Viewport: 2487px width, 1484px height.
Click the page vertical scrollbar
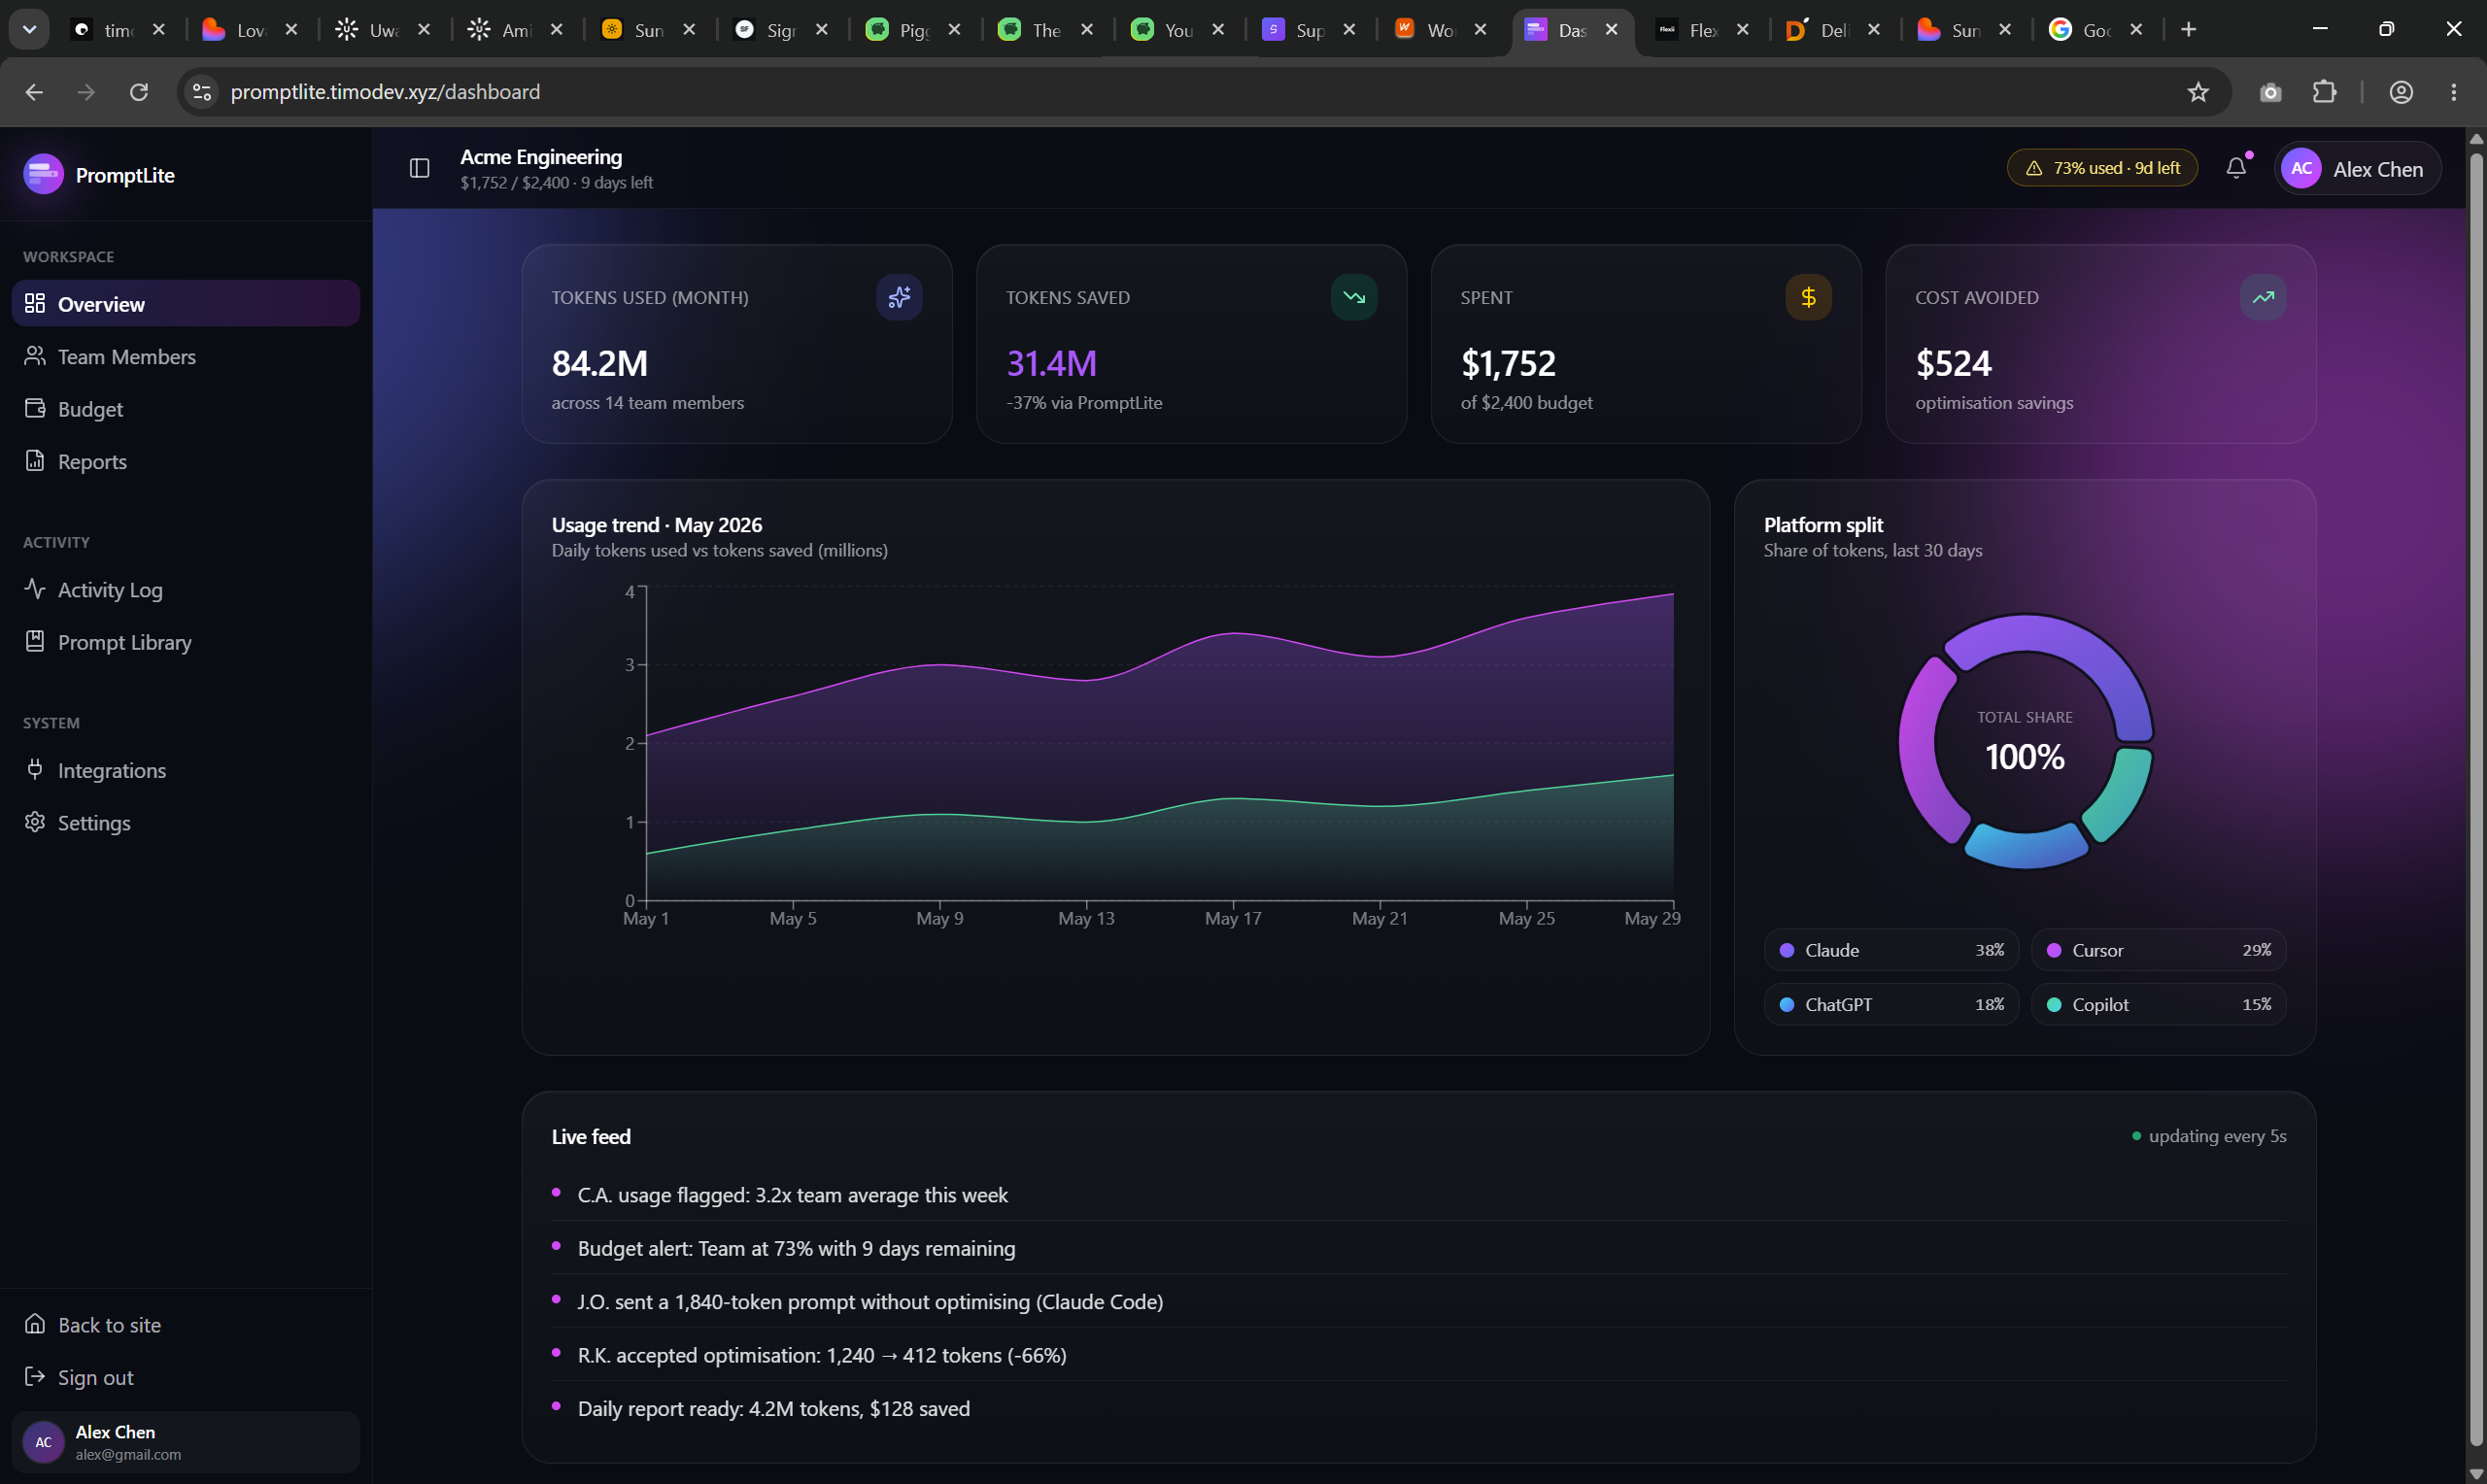[x=2476, y=798]
